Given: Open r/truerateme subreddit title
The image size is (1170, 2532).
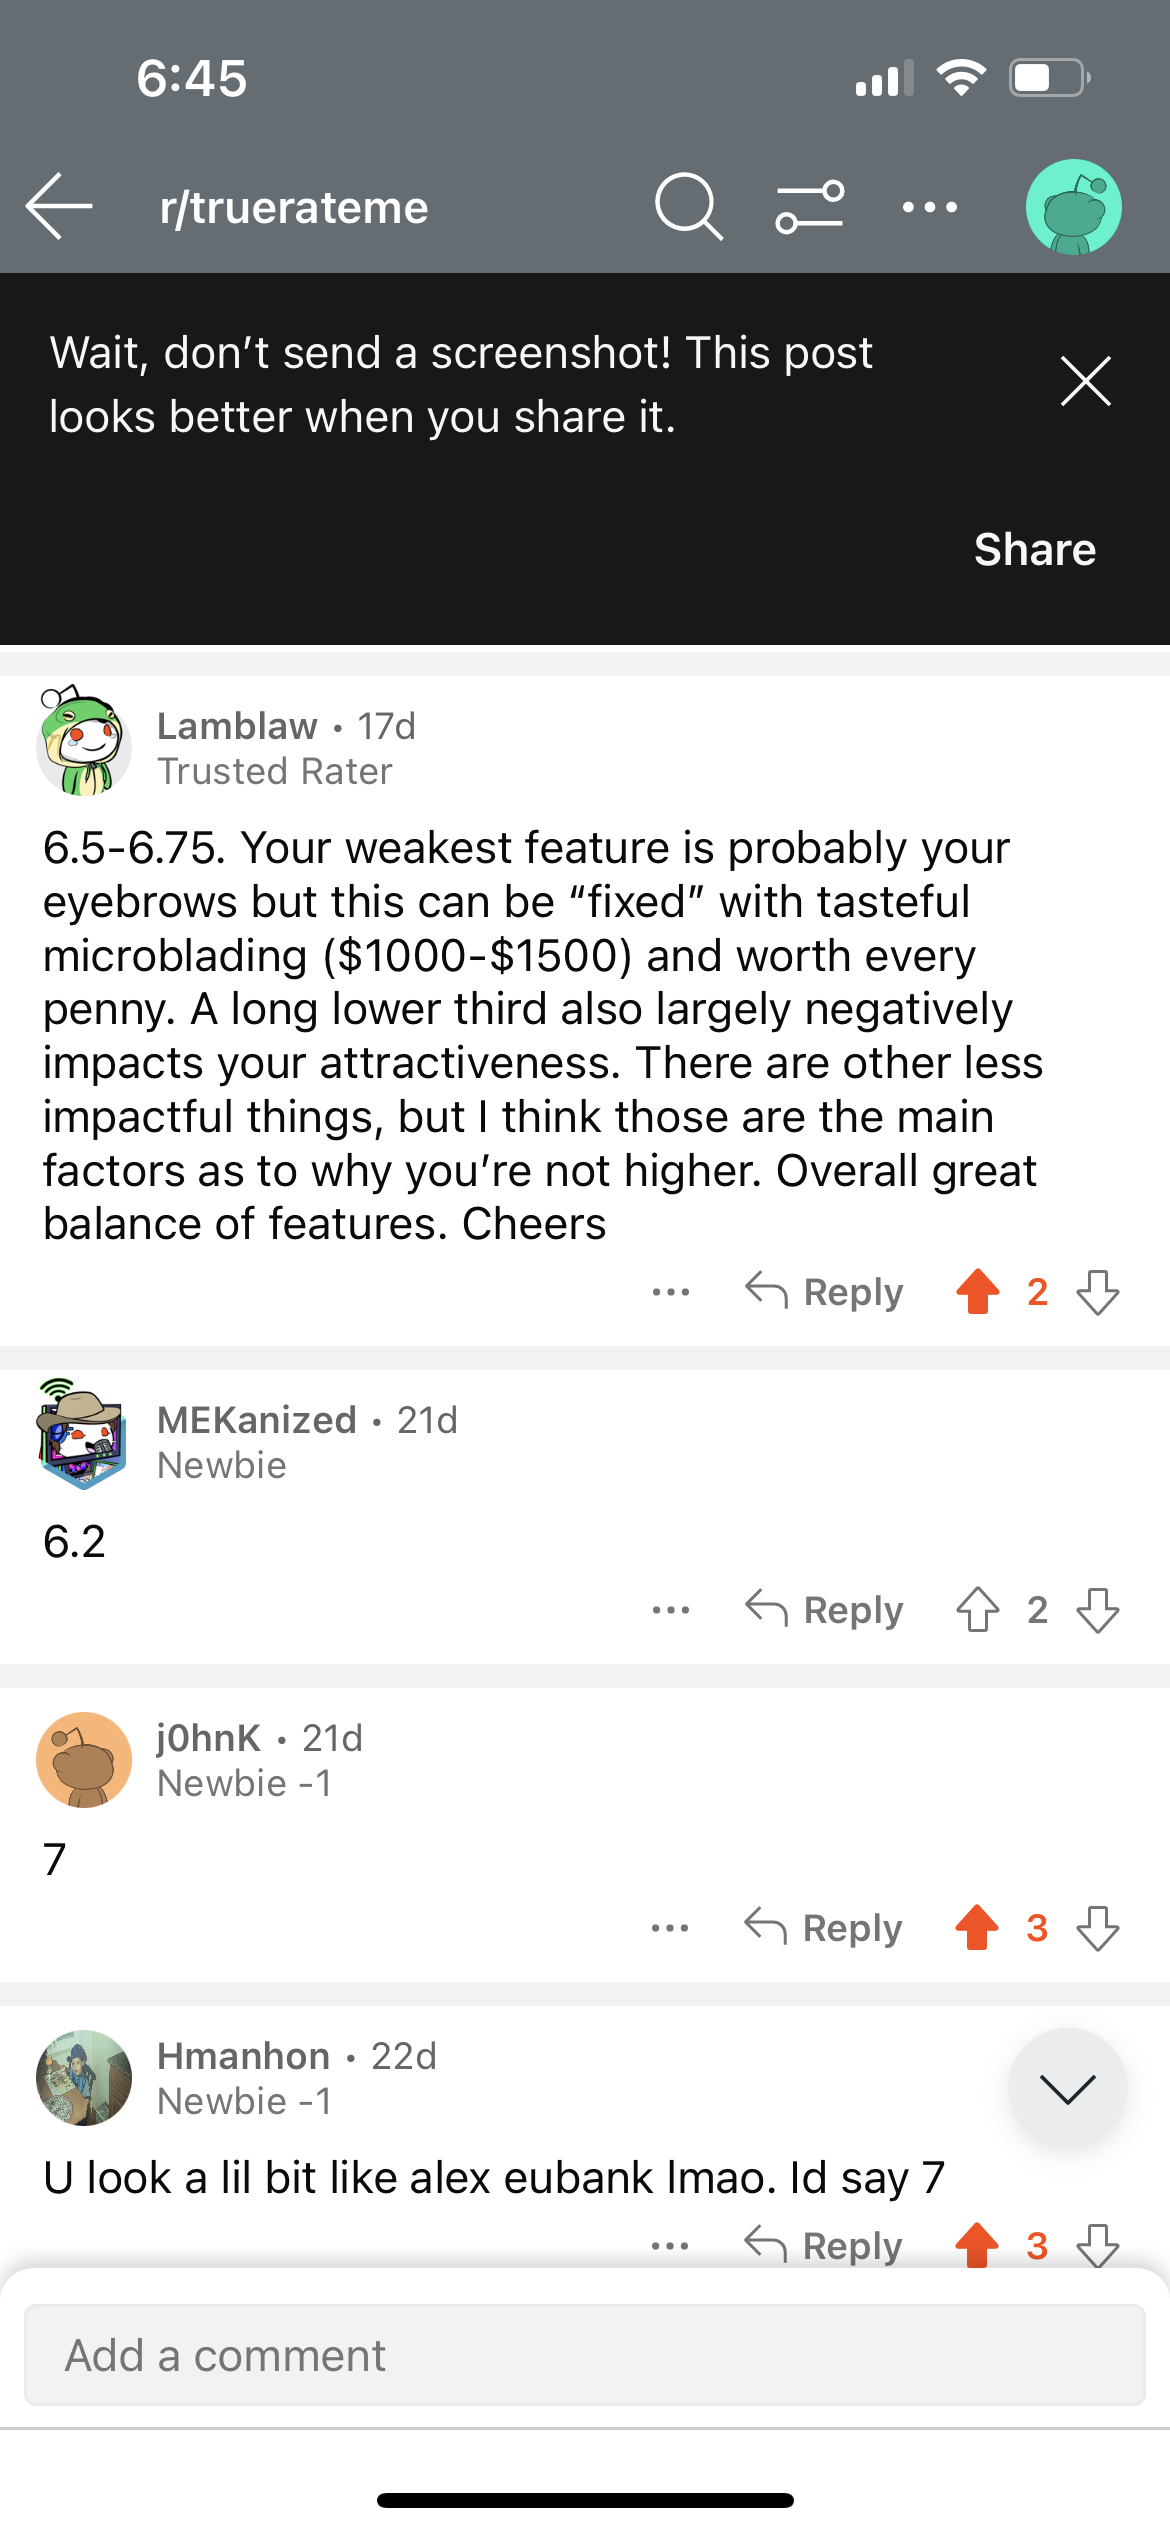Looking at the screenshot, I should tap(294, 207).
